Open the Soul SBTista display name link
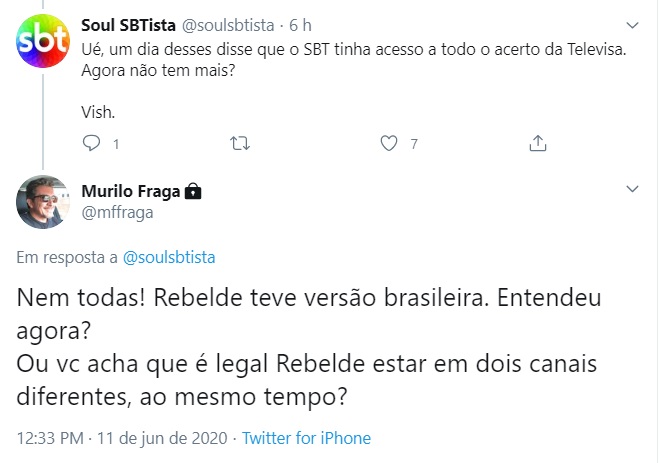 click(134, 24)
